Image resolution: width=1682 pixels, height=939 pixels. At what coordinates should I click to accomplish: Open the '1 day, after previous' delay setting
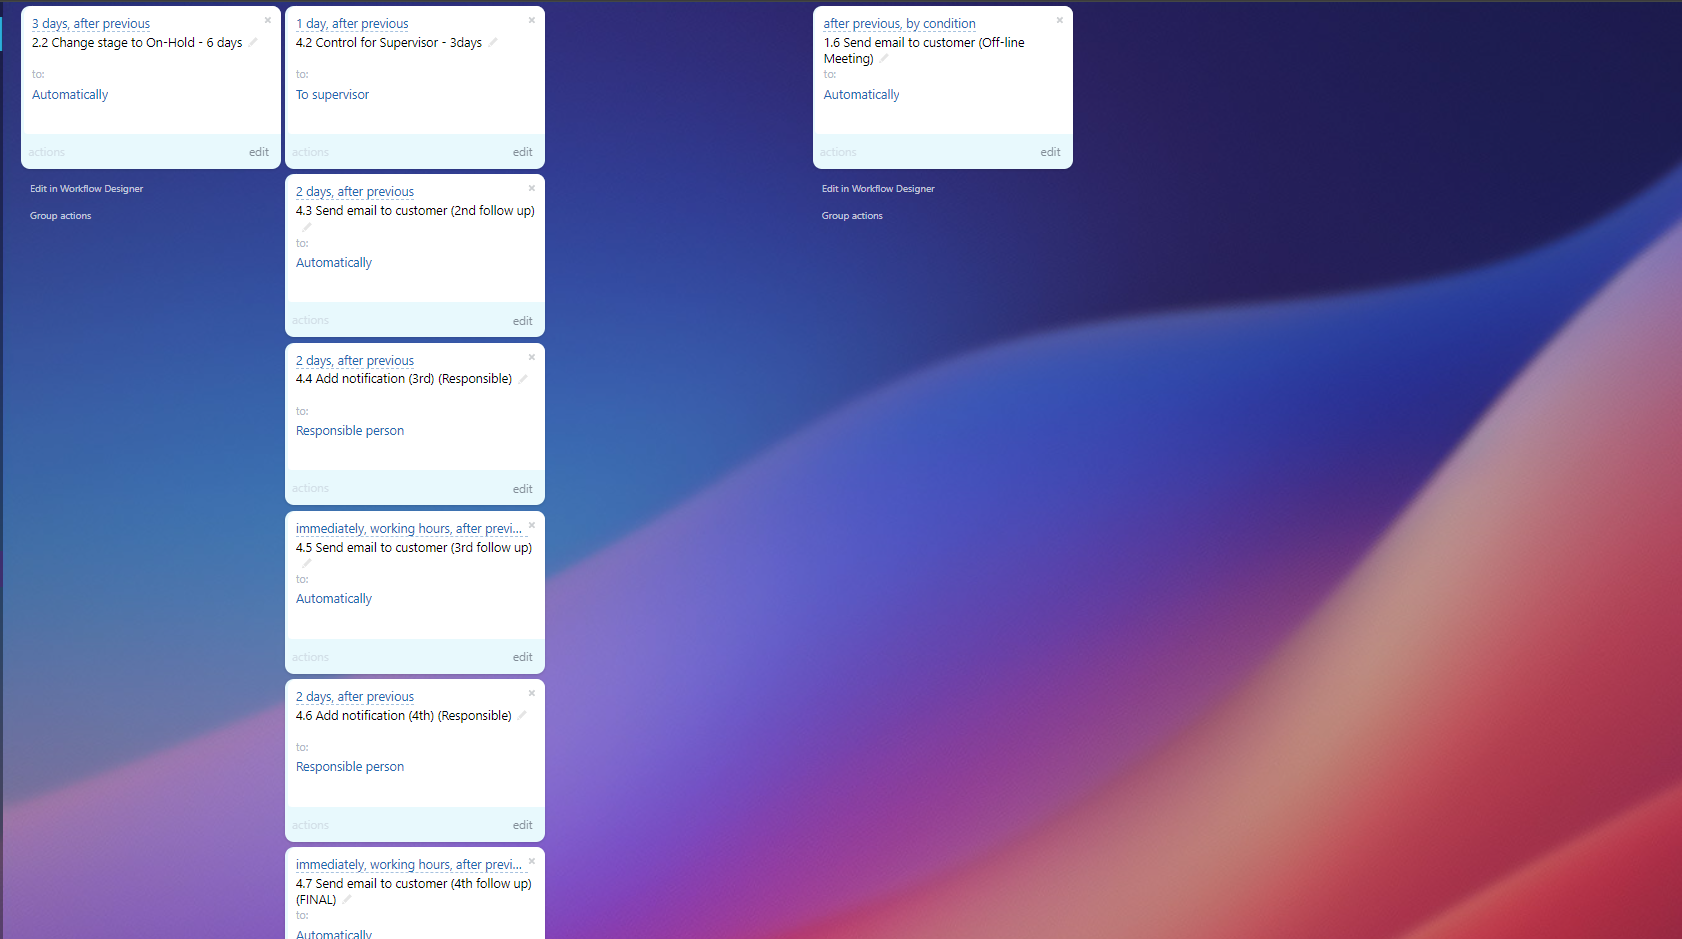[352, 24]
